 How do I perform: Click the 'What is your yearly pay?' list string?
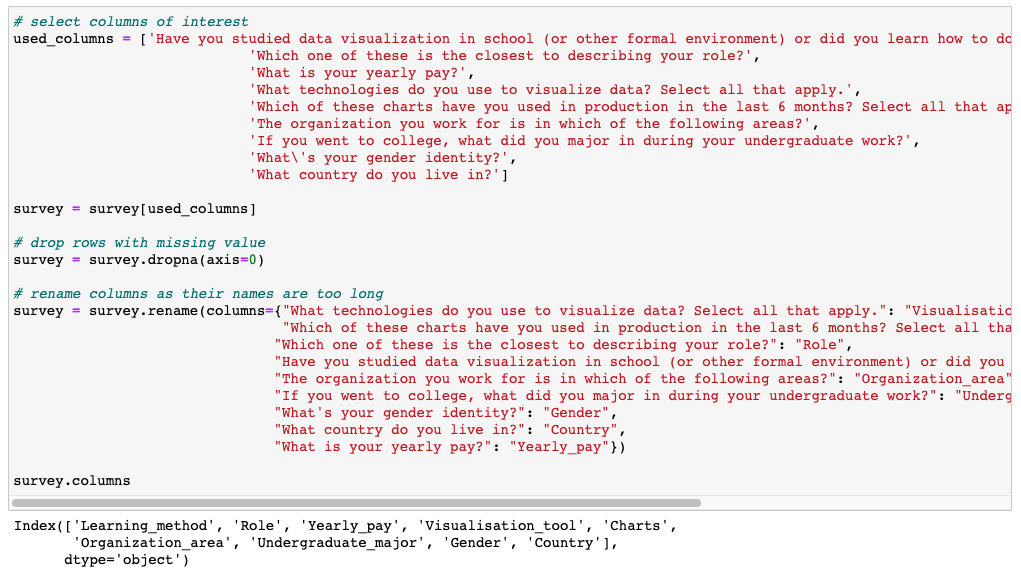click(360, 73)
